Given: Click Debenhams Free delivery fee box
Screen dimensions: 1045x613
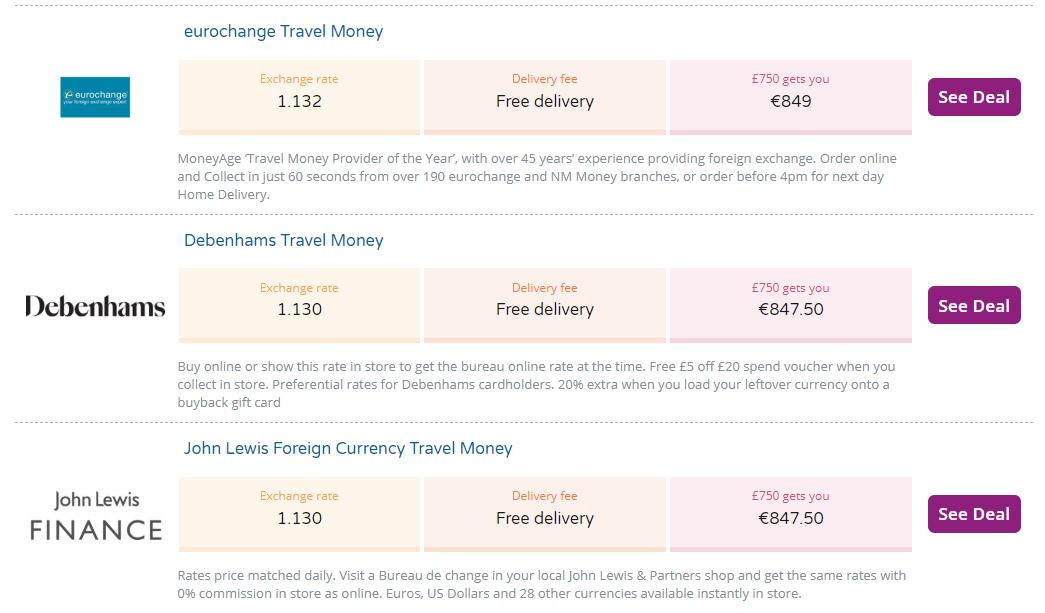Looking at the screenshot, I should 544,305.
